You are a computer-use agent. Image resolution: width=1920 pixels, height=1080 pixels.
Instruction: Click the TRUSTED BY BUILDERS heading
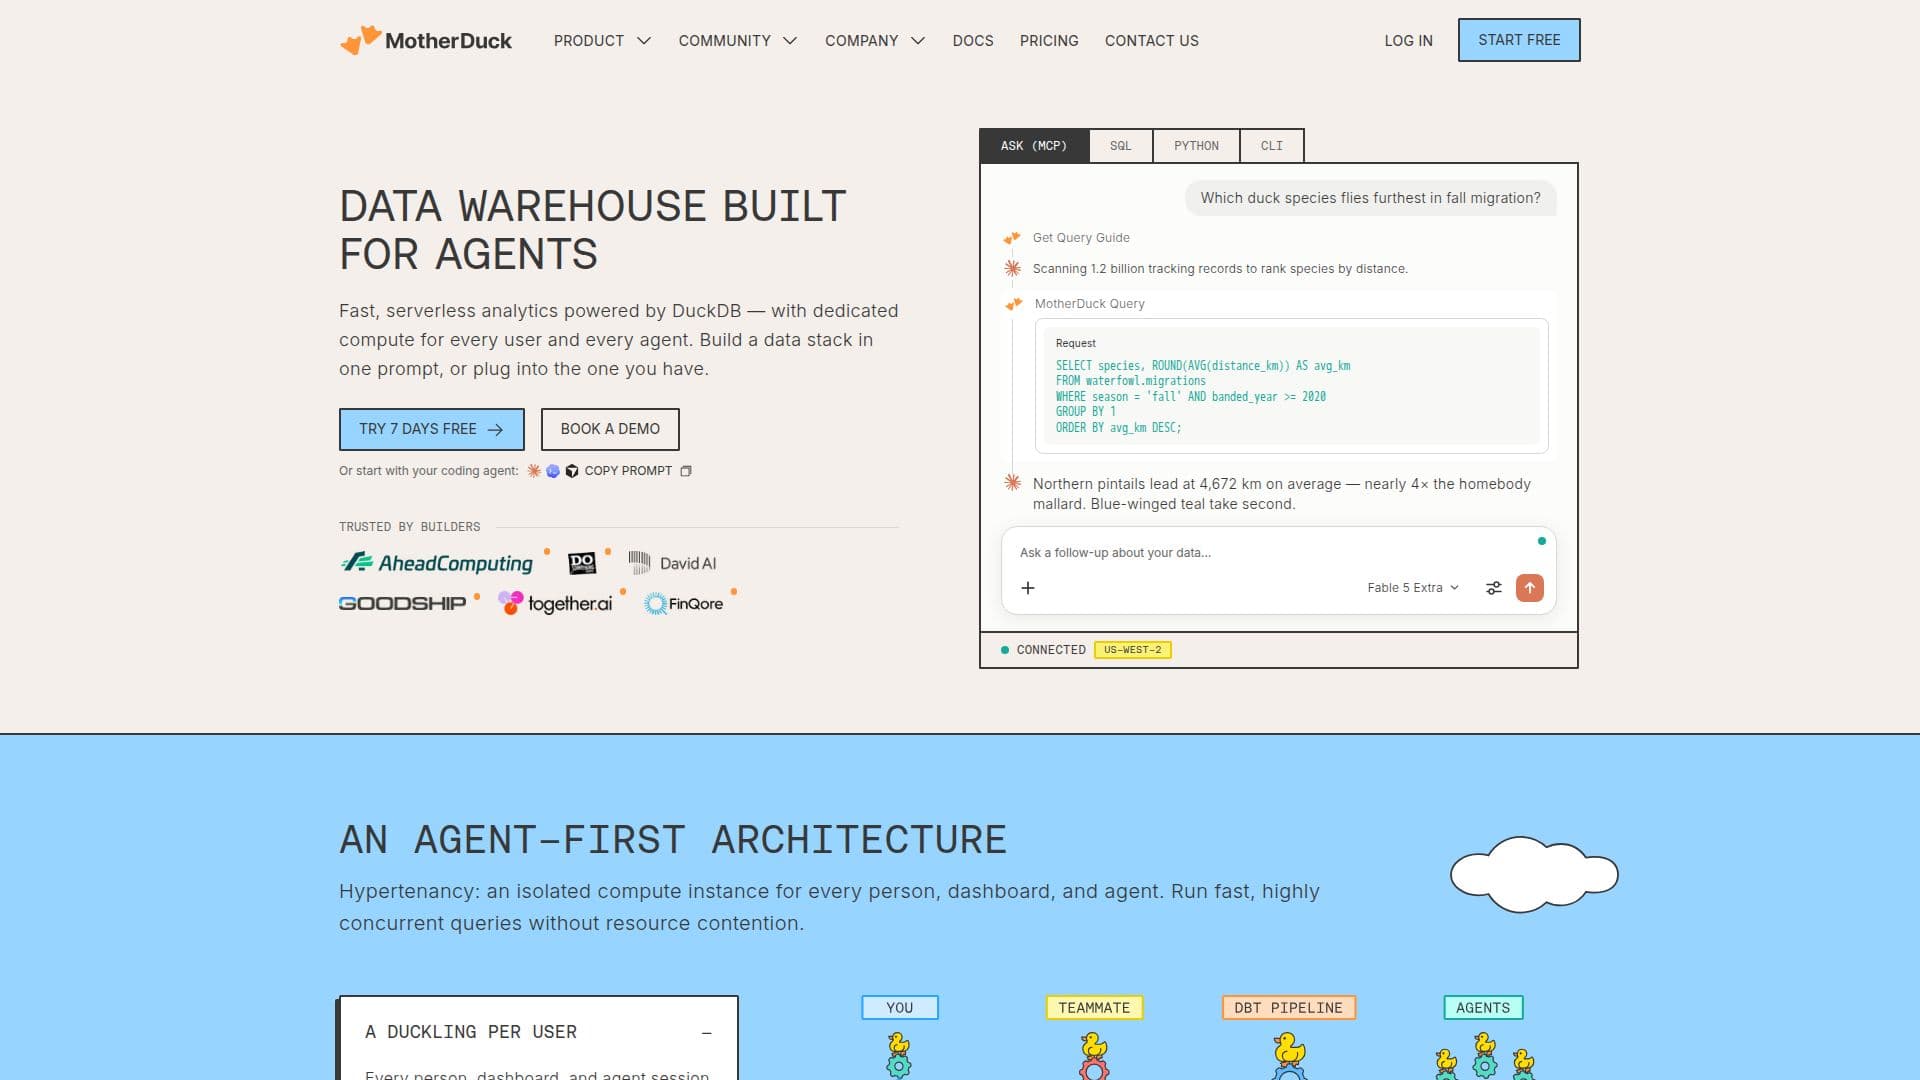[409, 527]
